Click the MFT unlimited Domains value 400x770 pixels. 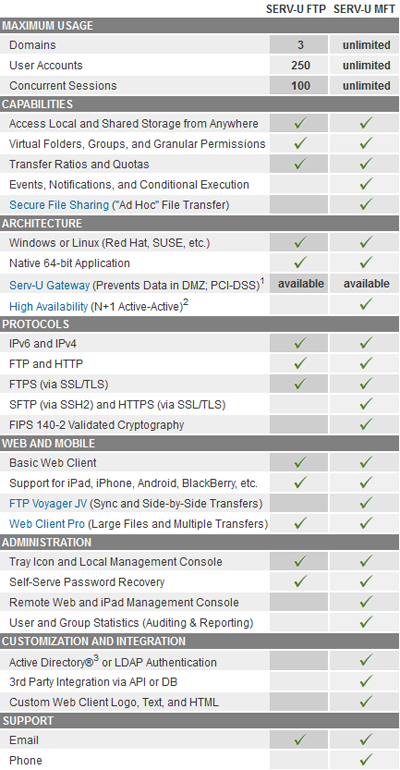366,45
